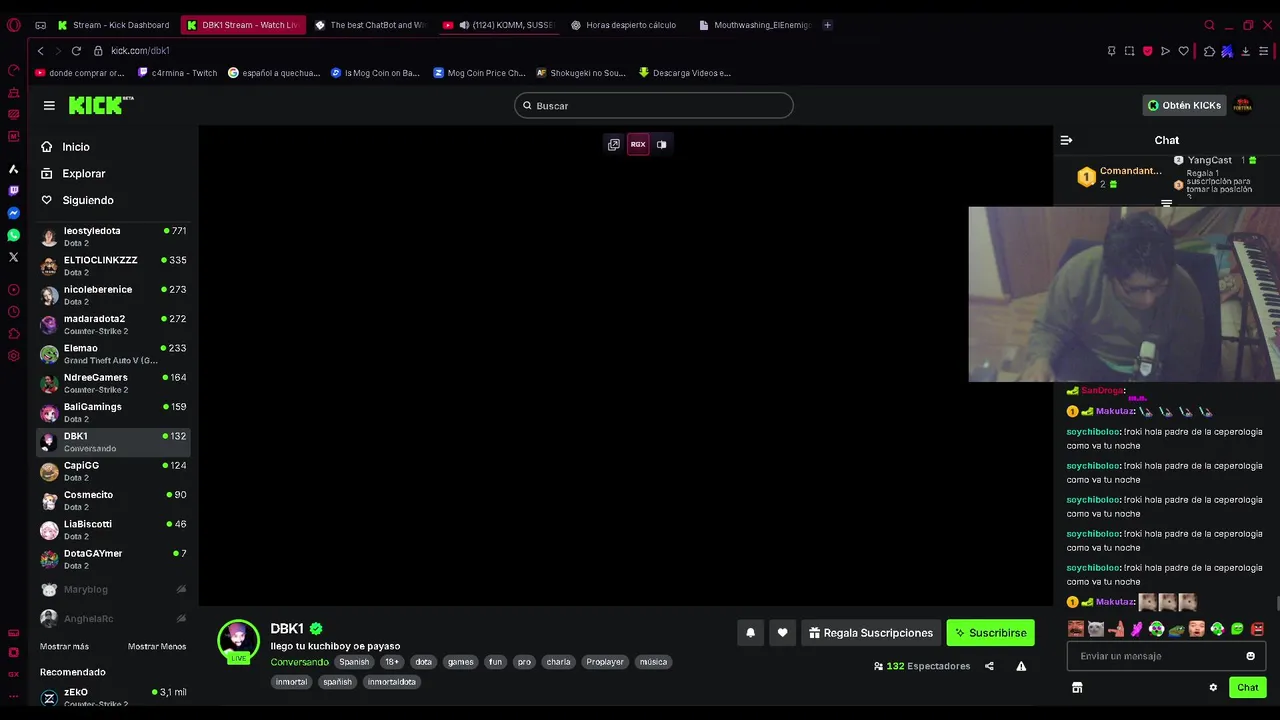Open the DBK1 streamer avatar

coord(238,640)
